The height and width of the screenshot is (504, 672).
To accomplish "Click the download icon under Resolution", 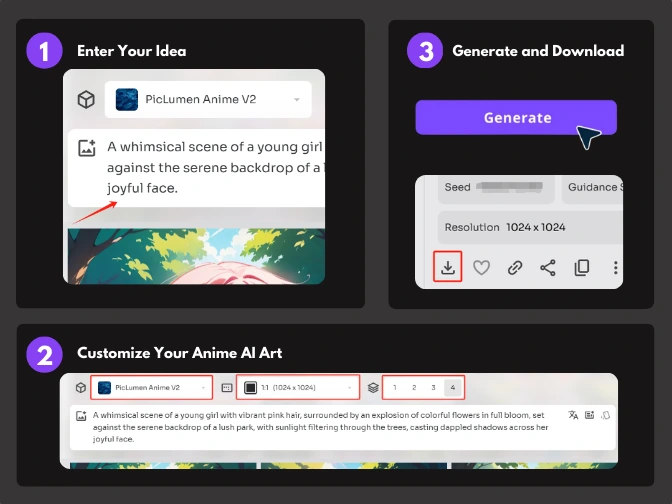I will [448, 267].
